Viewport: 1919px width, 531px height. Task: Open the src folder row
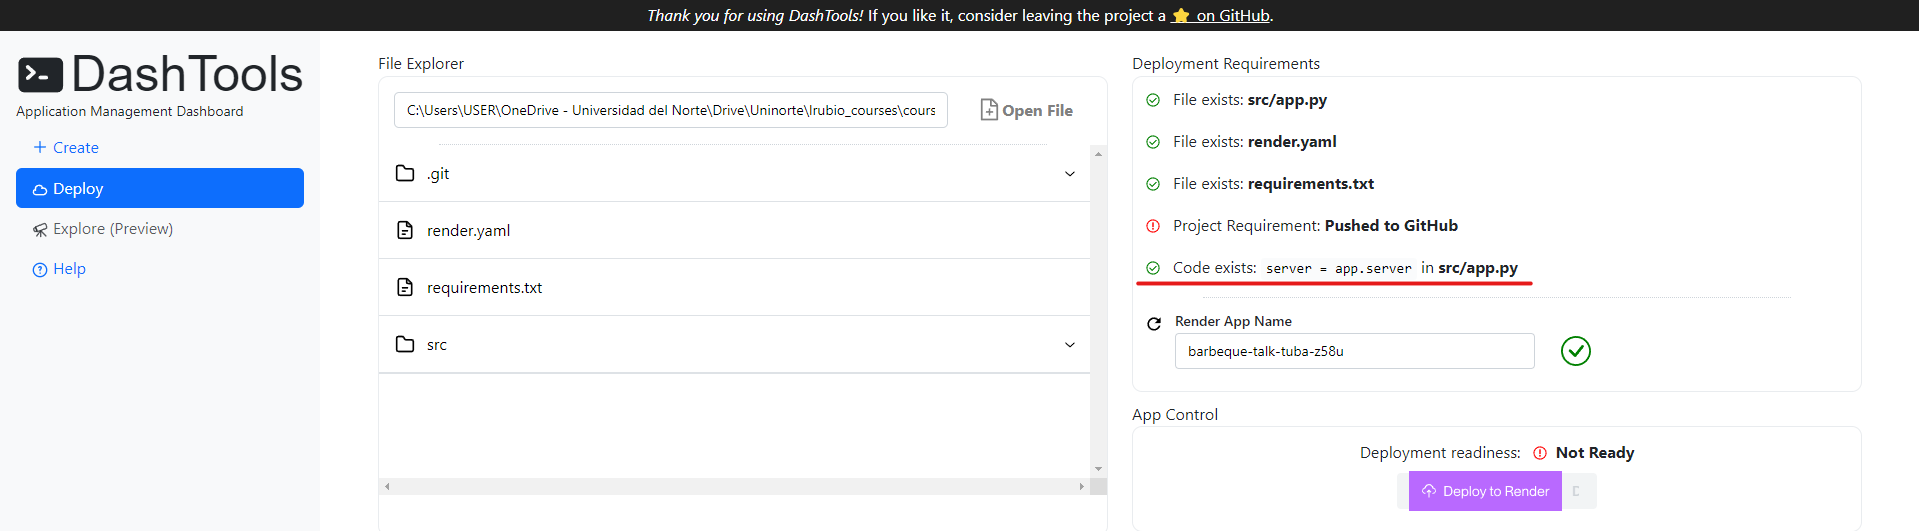(x=734, y=344)
